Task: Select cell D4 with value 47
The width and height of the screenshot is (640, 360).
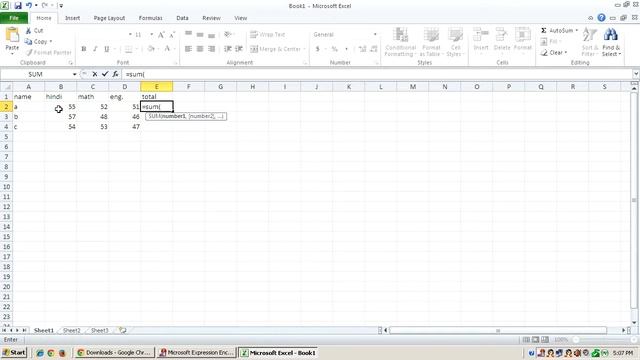Action: (124, 127)
